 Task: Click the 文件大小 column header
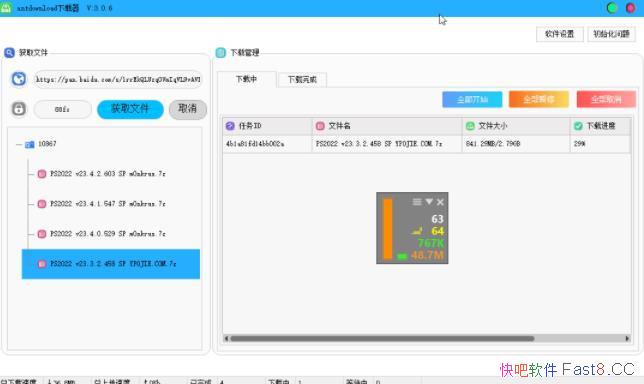tap(516, 126)
